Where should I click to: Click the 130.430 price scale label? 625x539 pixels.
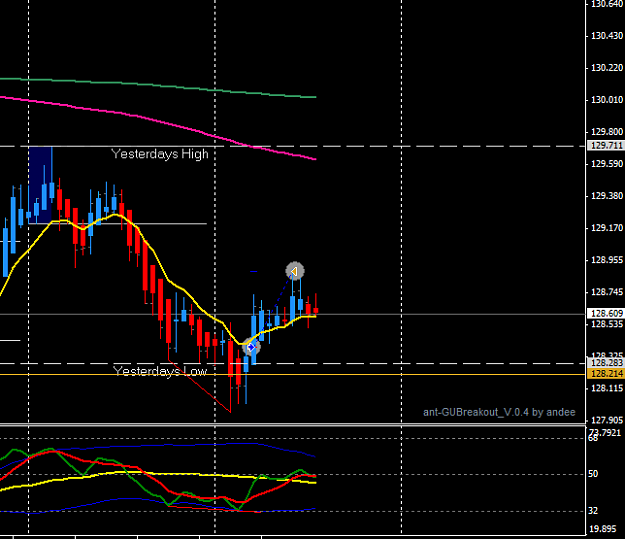pyautogui.click(x=606, y=36)
